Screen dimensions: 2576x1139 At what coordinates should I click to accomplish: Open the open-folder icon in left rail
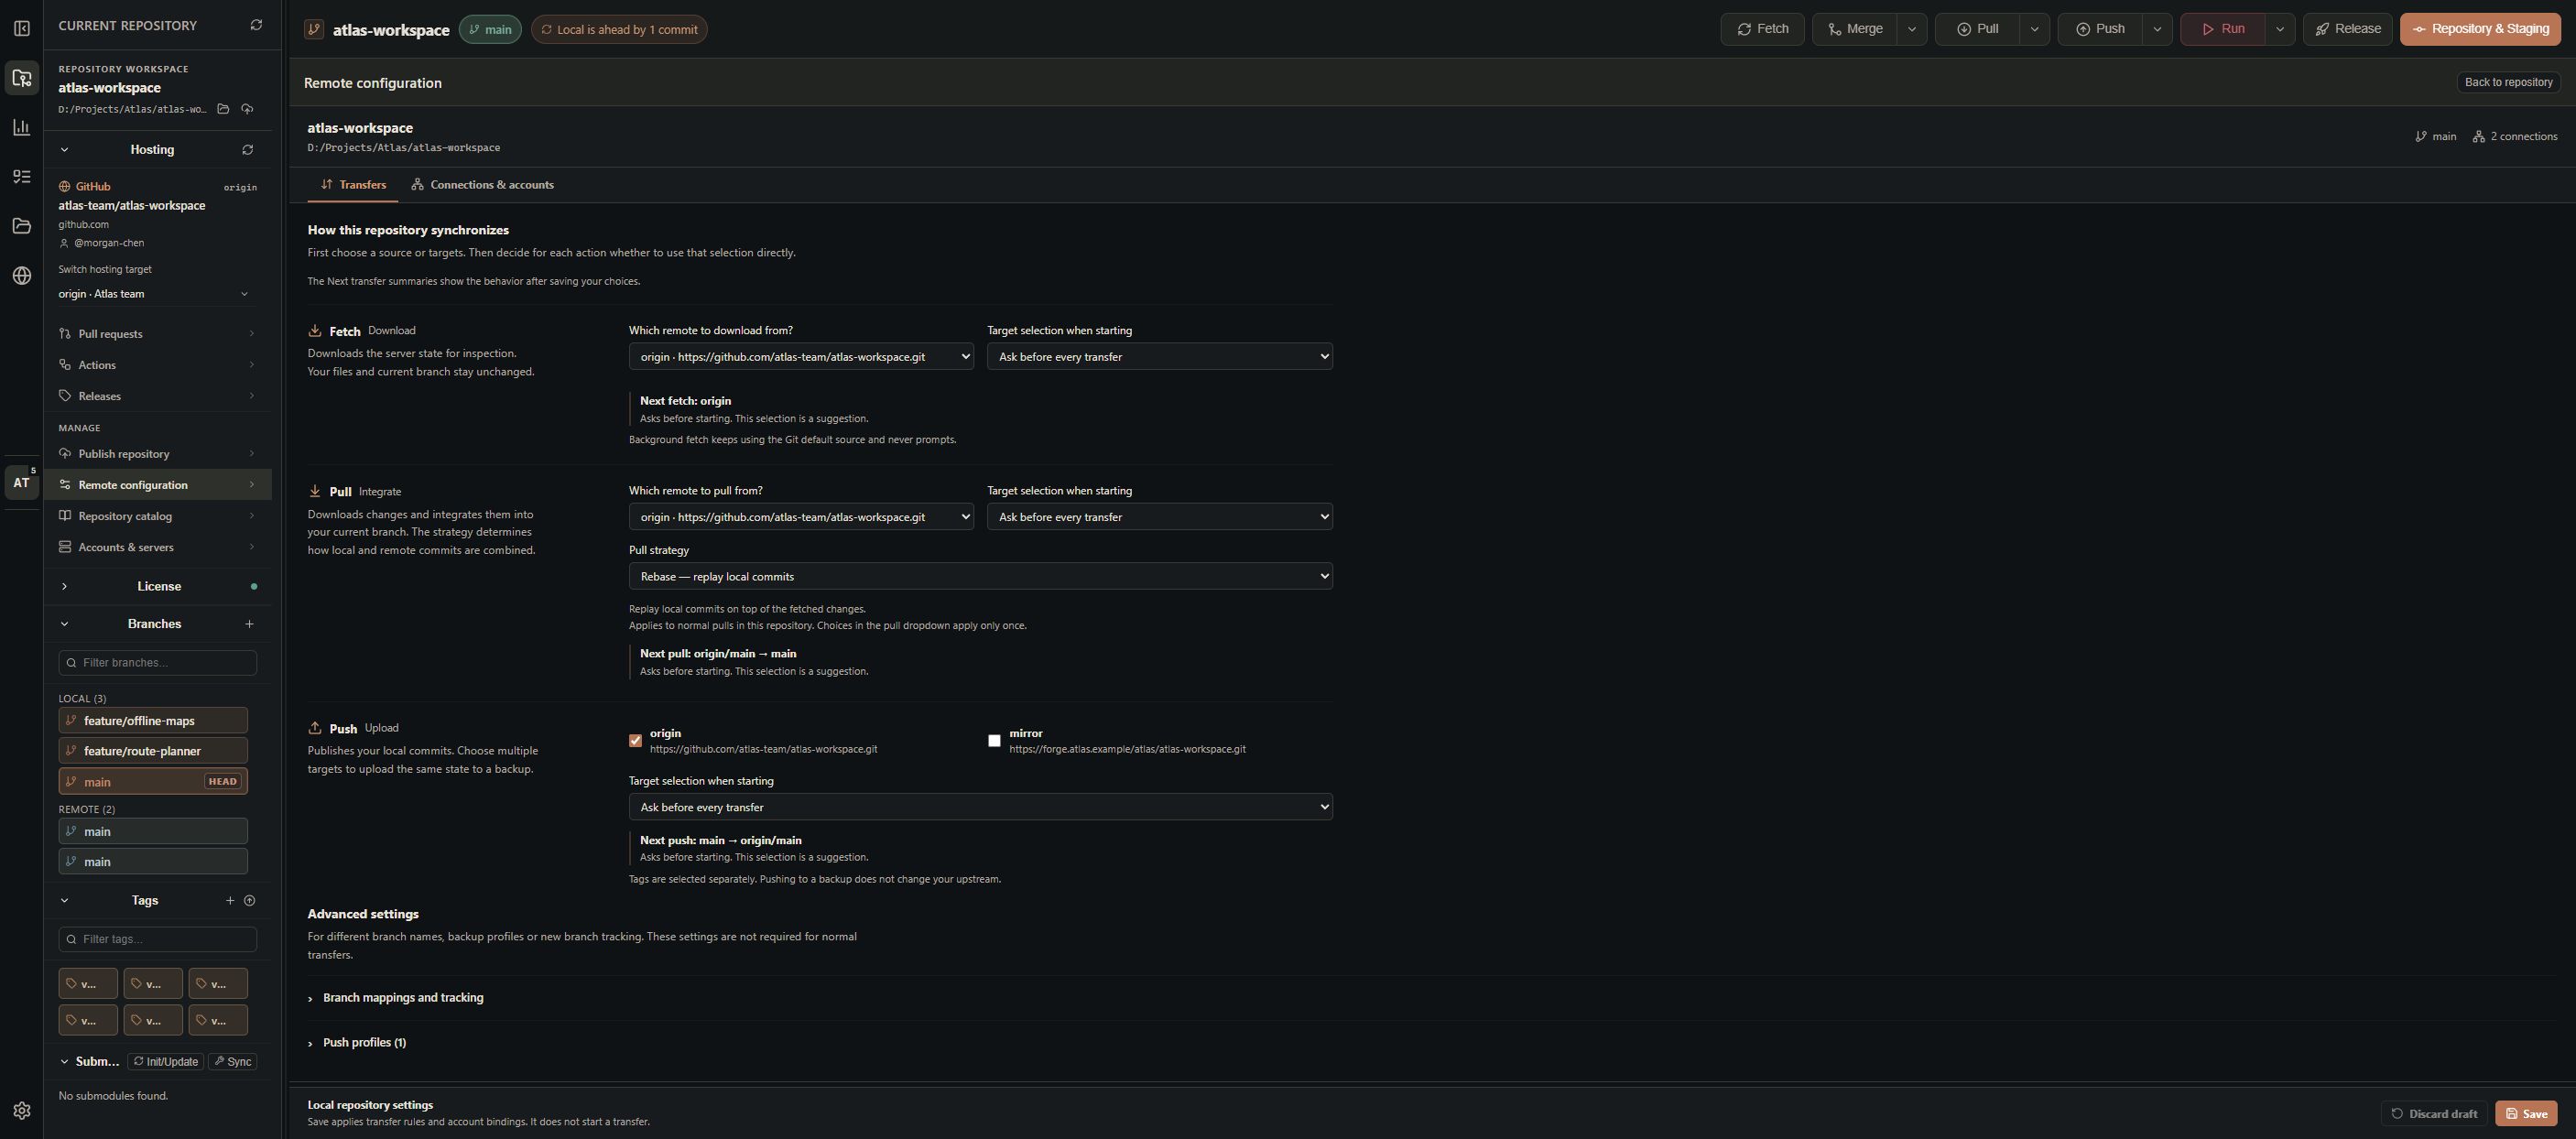21,226
